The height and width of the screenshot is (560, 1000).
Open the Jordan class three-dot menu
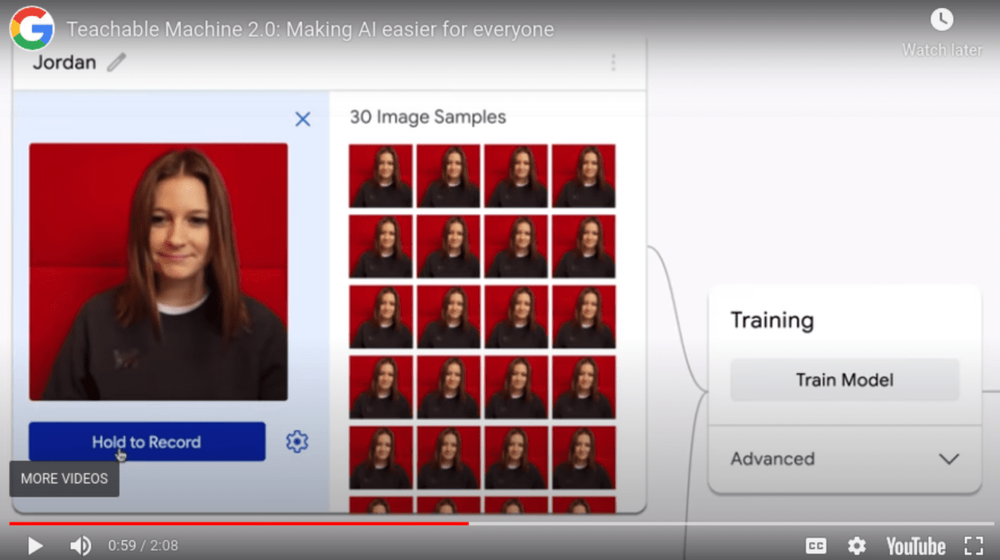(613, 63)
